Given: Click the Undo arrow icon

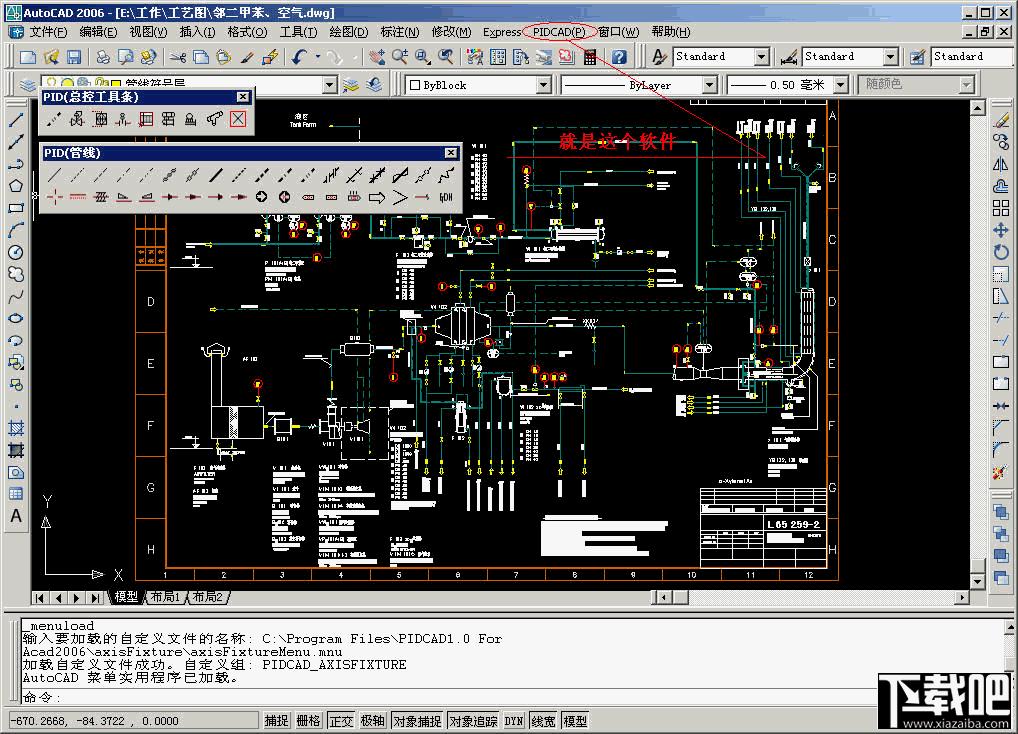Looking at the screenshot, I should (299, 57).
